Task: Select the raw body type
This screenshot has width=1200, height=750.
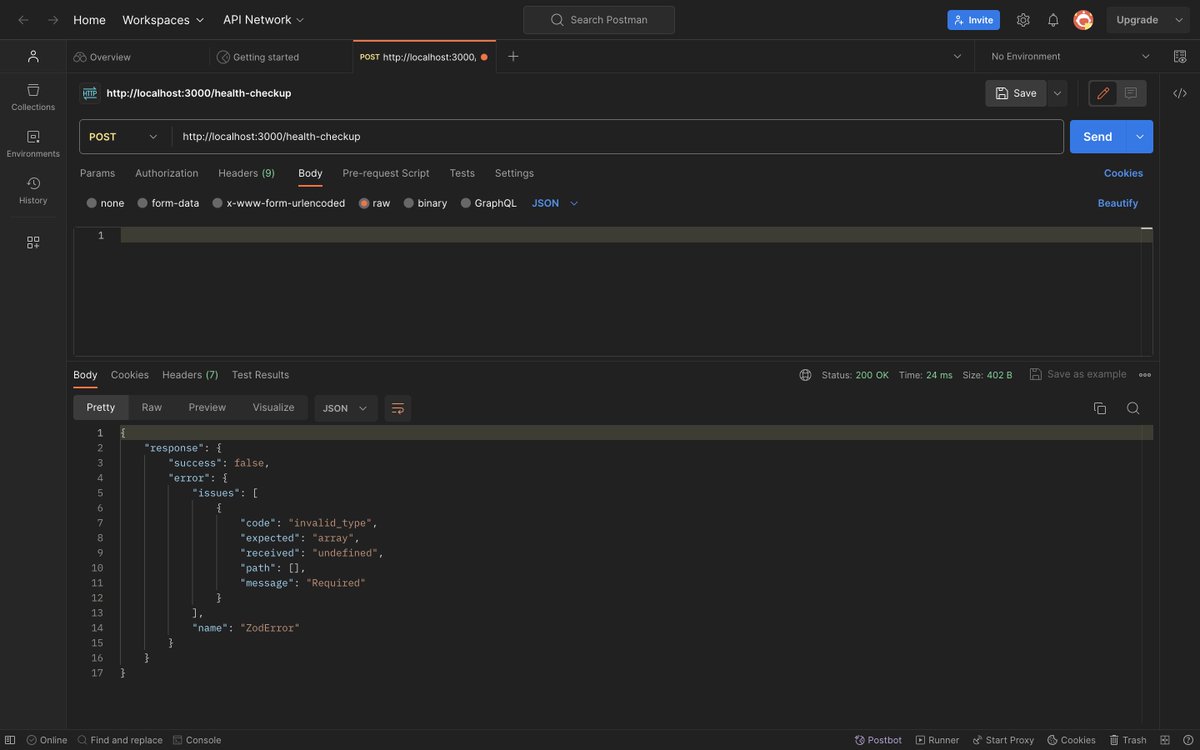Action: [x=374, y=203]
